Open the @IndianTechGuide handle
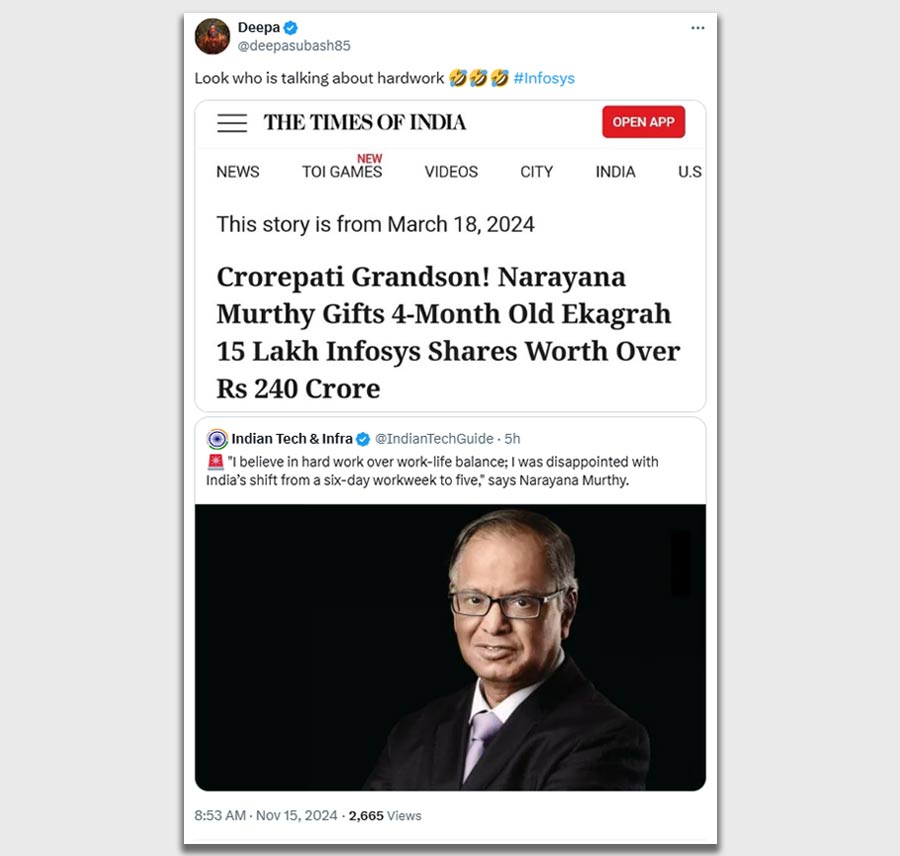 coord(434,439)
